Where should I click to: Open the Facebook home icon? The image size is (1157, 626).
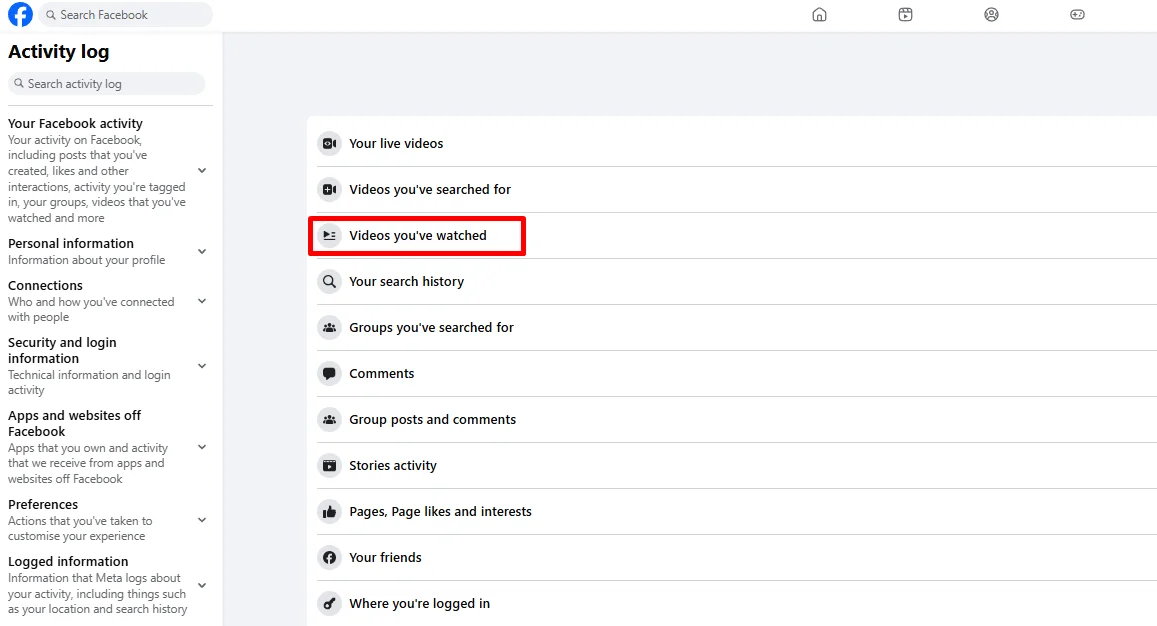[x=819, y=14]
